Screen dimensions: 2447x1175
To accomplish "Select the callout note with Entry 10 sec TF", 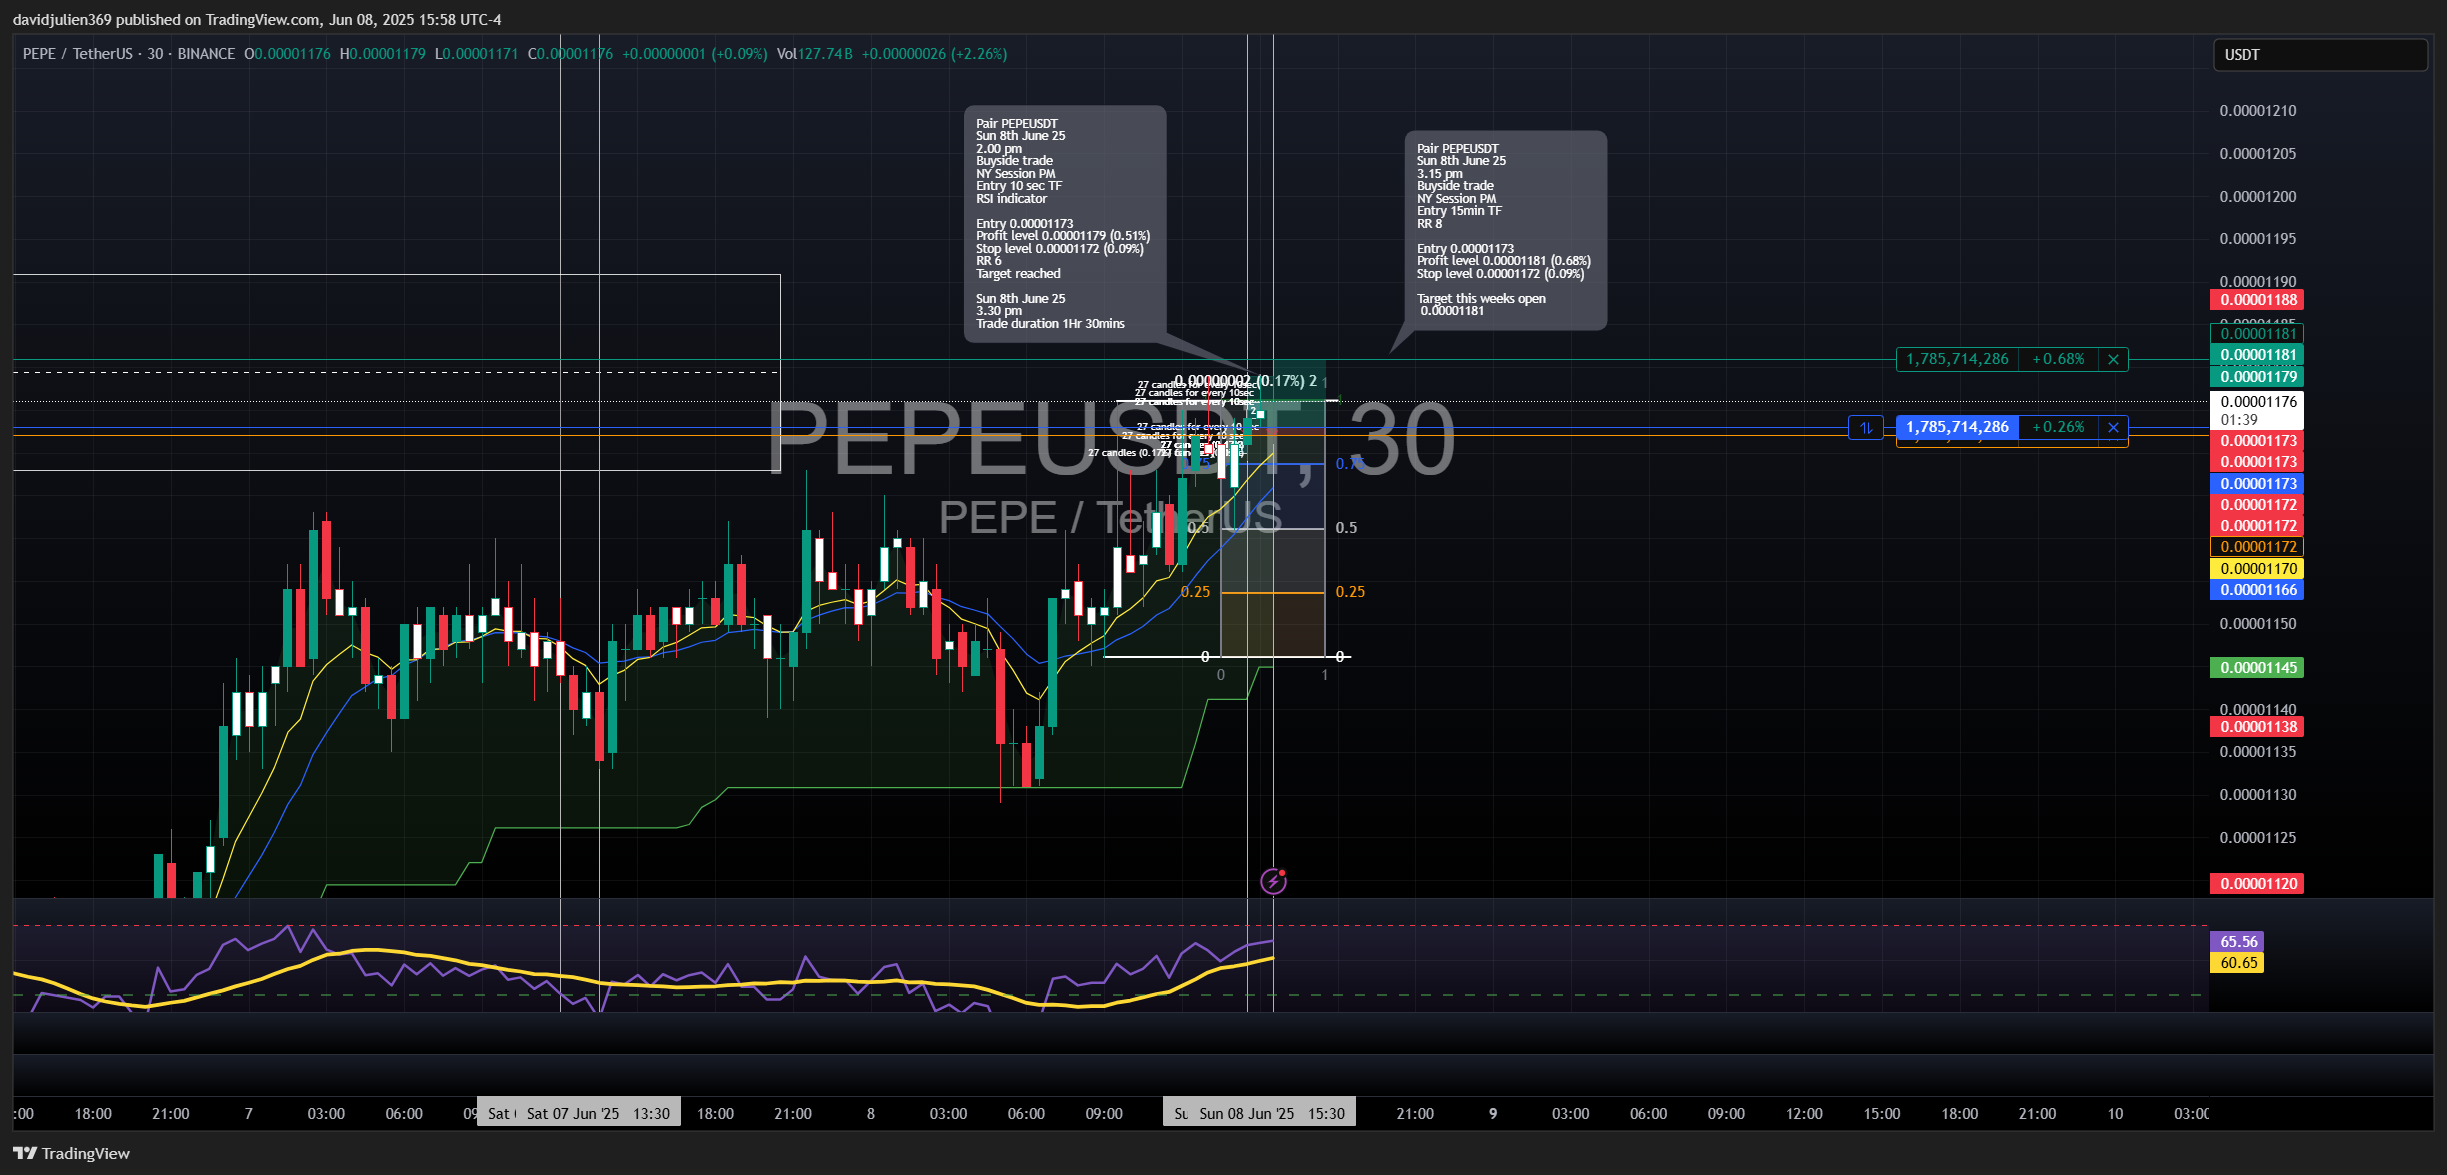I will (x=1065, y=224).
